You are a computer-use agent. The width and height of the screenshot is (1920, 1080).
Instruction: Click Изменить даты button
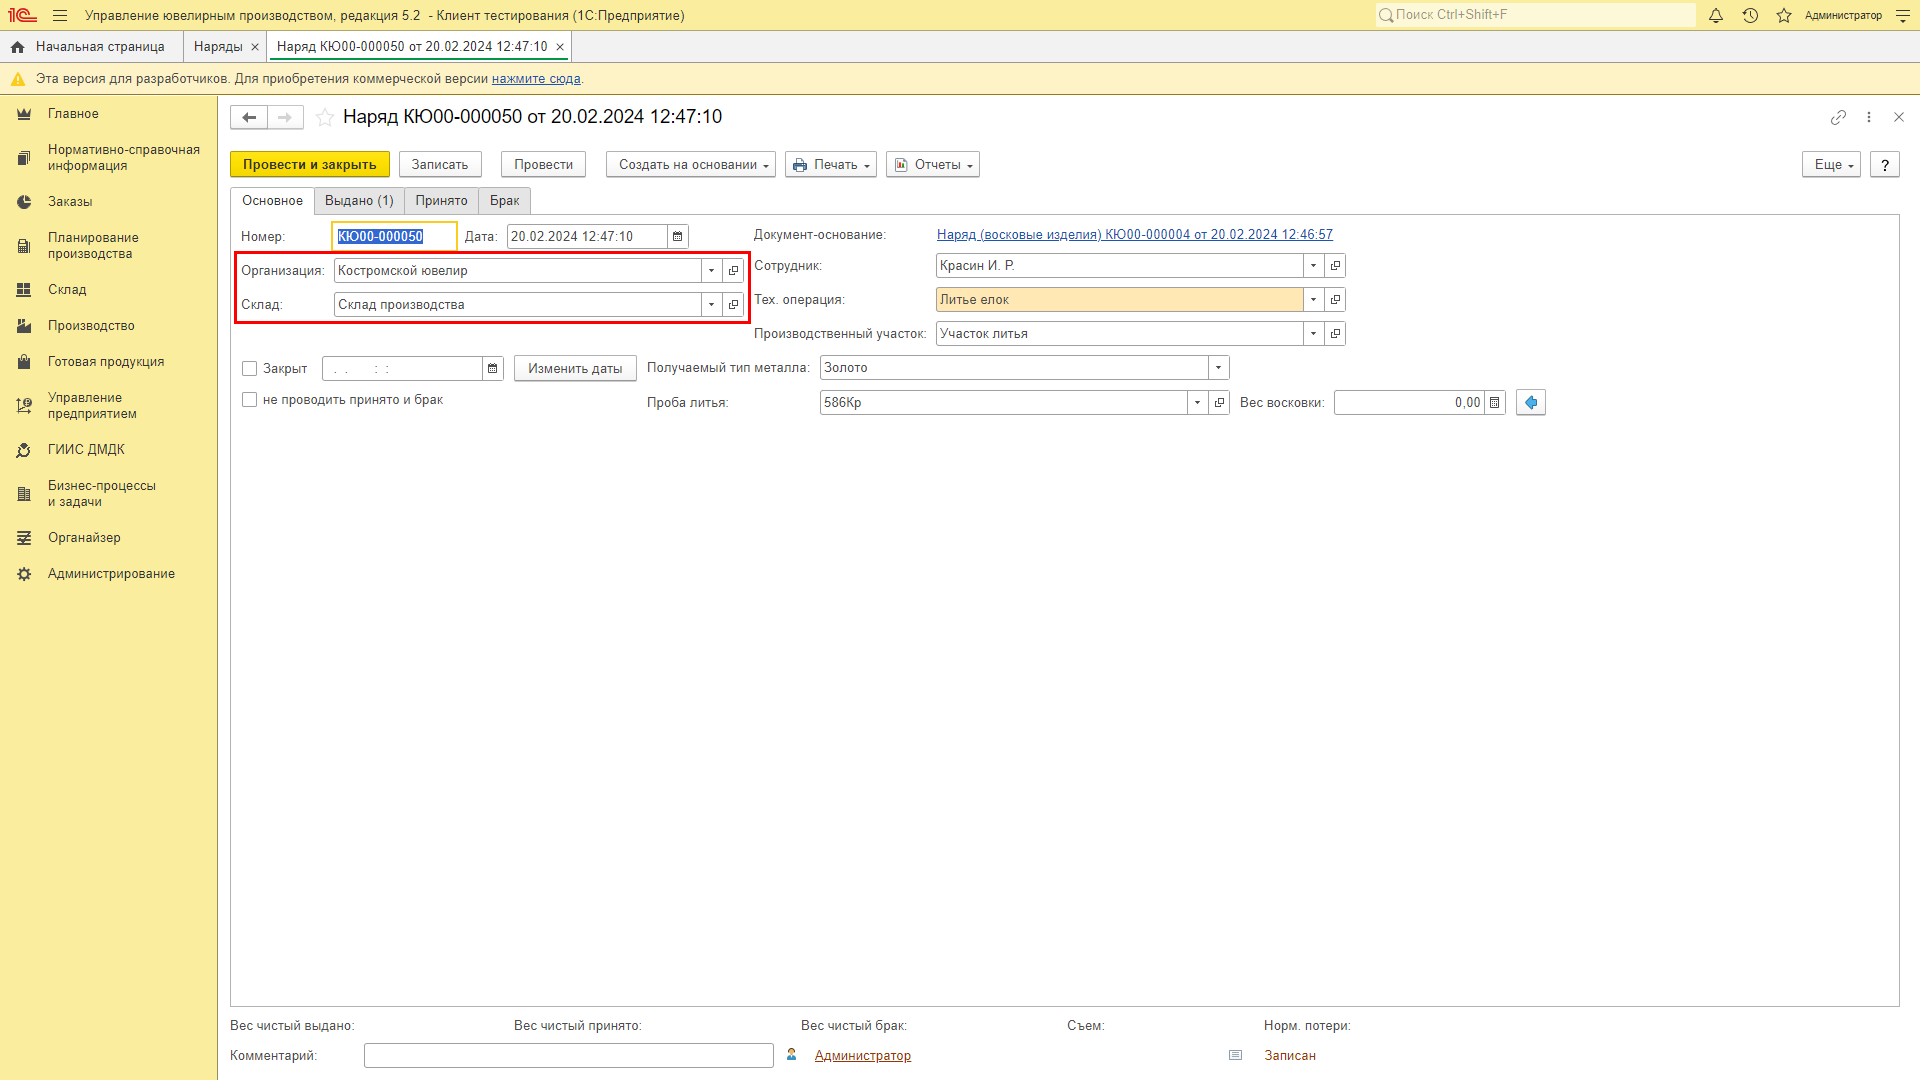[575, 369]
